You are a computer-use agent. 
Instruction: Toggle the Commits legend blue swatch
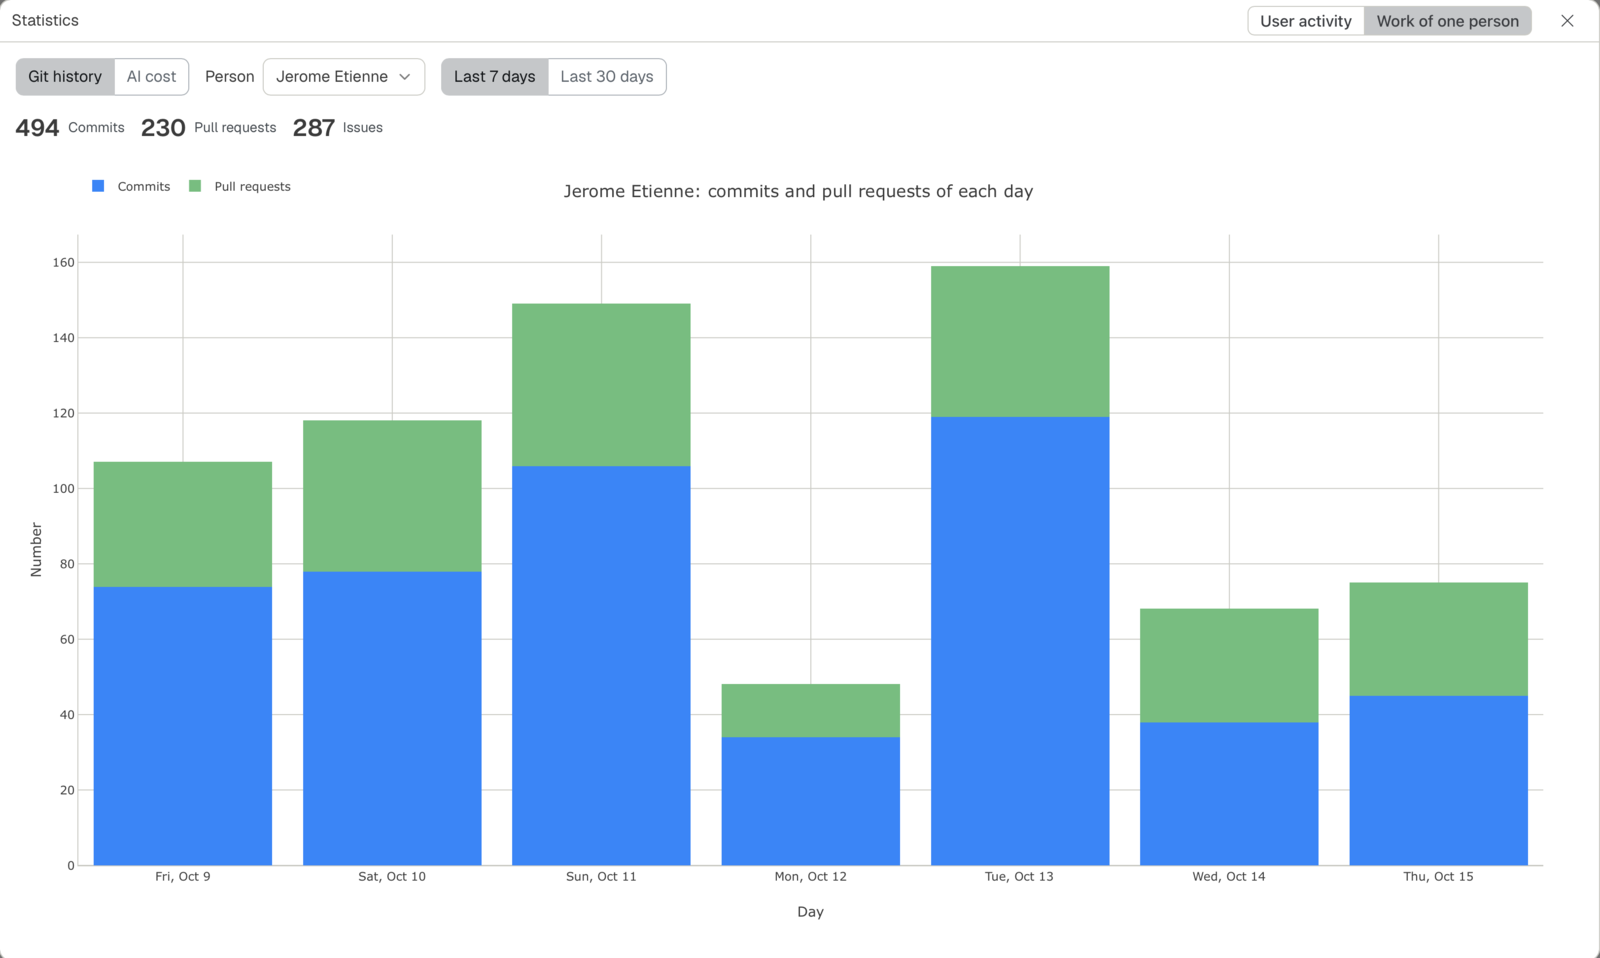pyautogui.click(x=98, y=186)
